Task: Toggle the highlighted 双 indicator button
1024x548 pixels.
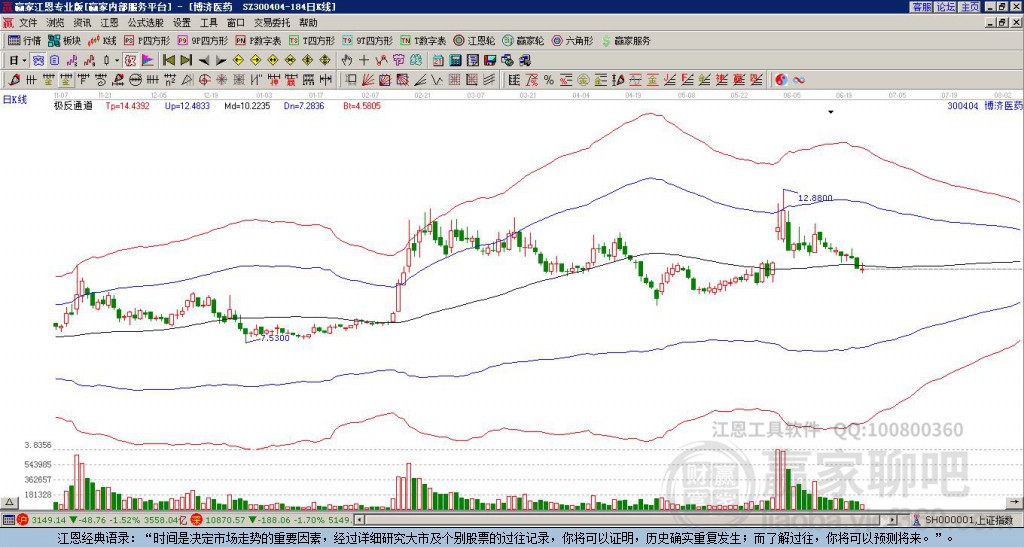Action: (130, 60)
